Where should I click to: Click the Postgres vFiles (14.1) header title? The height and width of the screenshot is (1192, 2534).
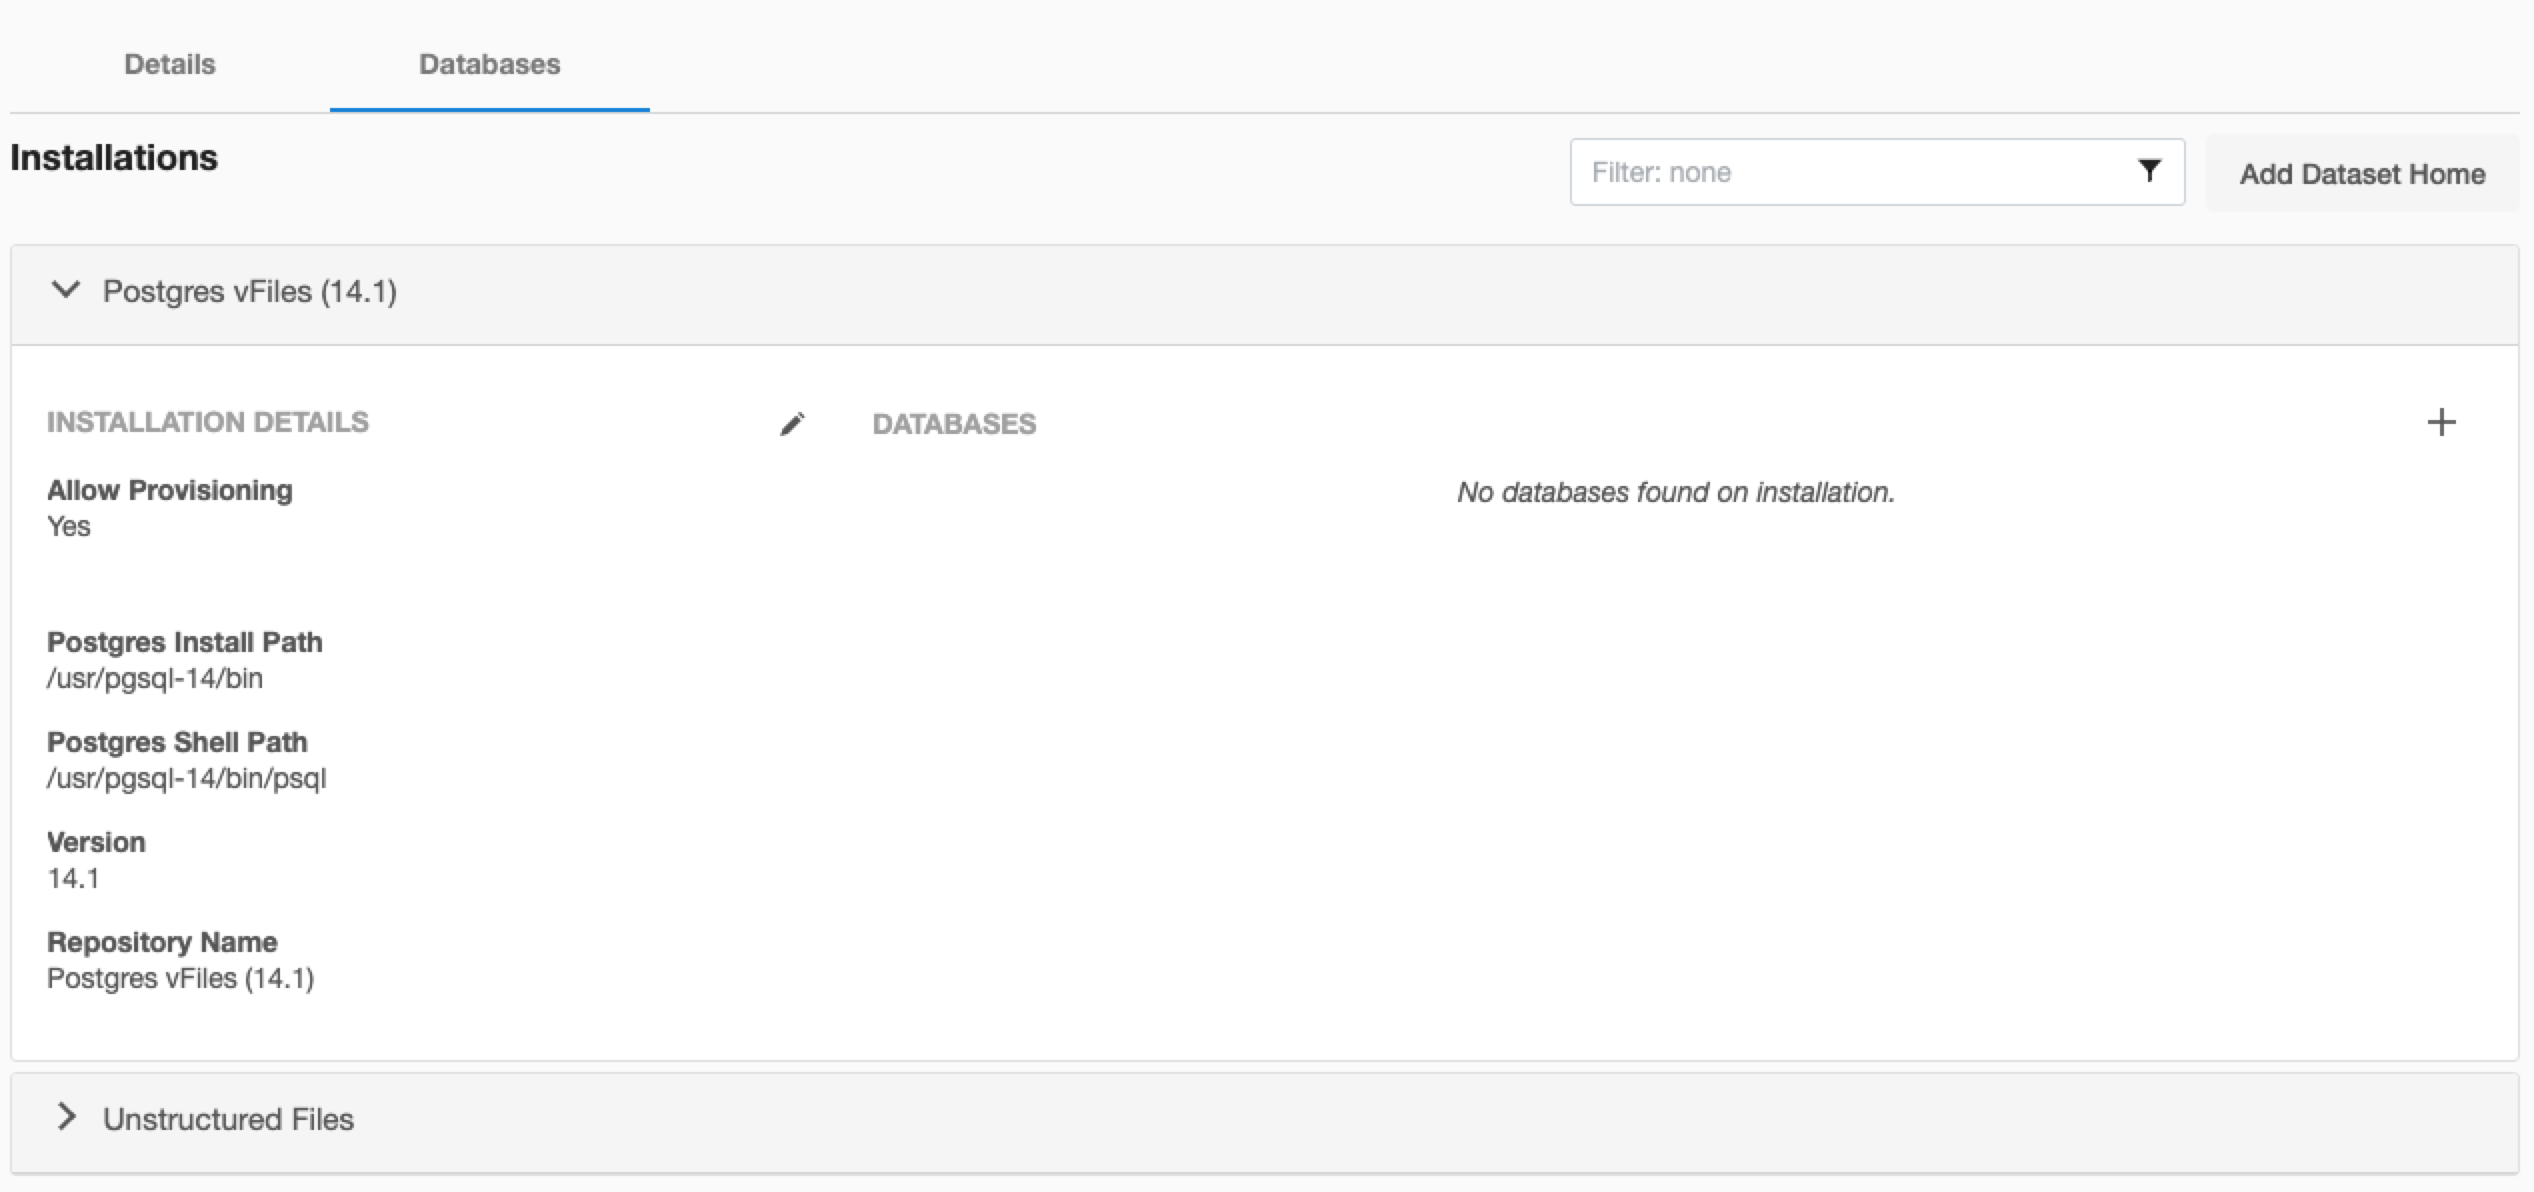pos(250,291)
